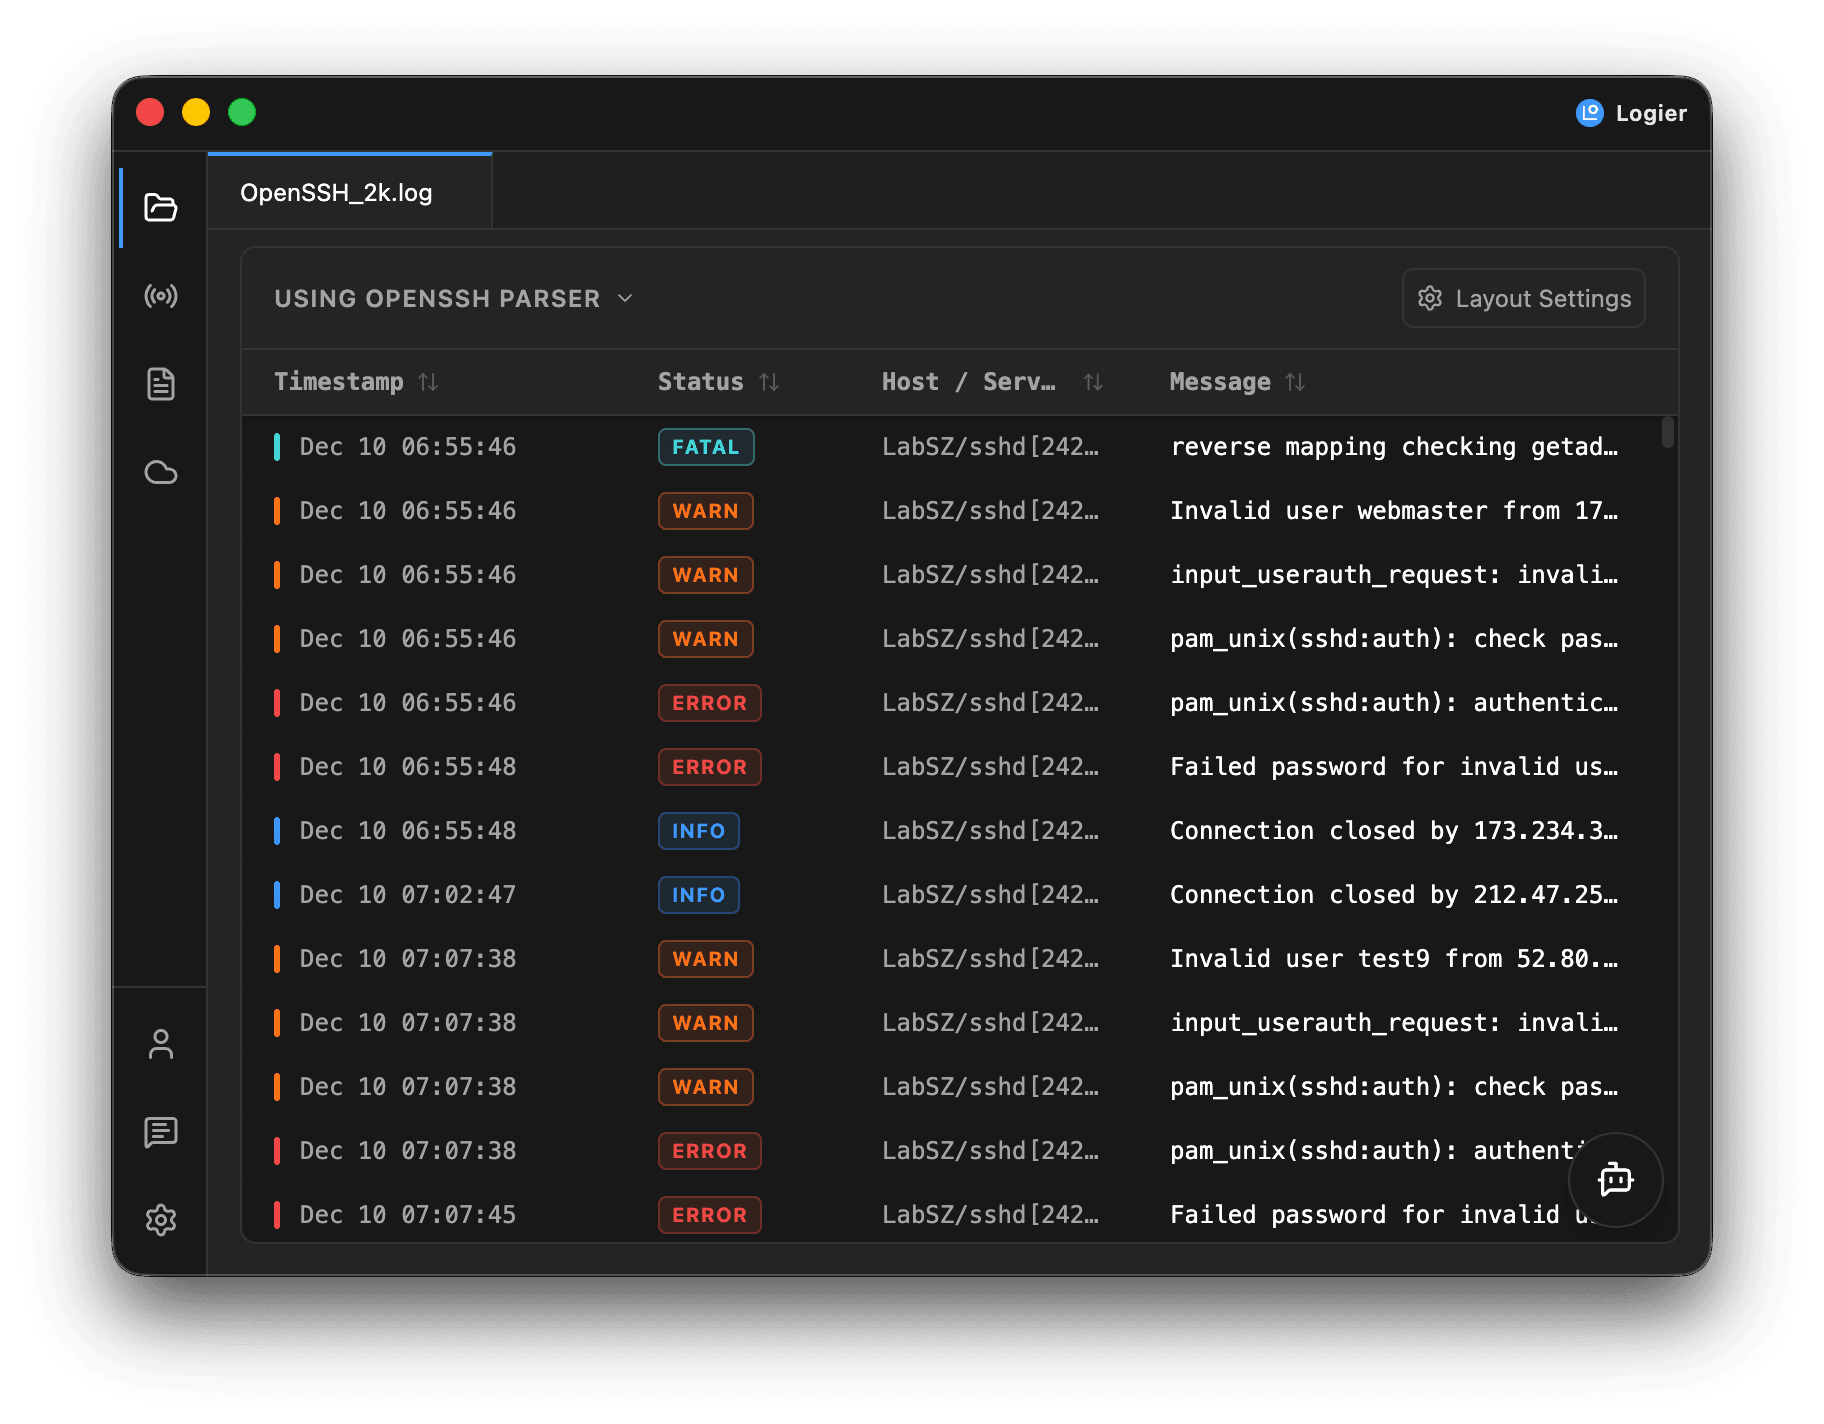Screen dimensions: 1824x1424
Task: Click INFO badge in 07:02:47 row
Action: tap(698, 895)
